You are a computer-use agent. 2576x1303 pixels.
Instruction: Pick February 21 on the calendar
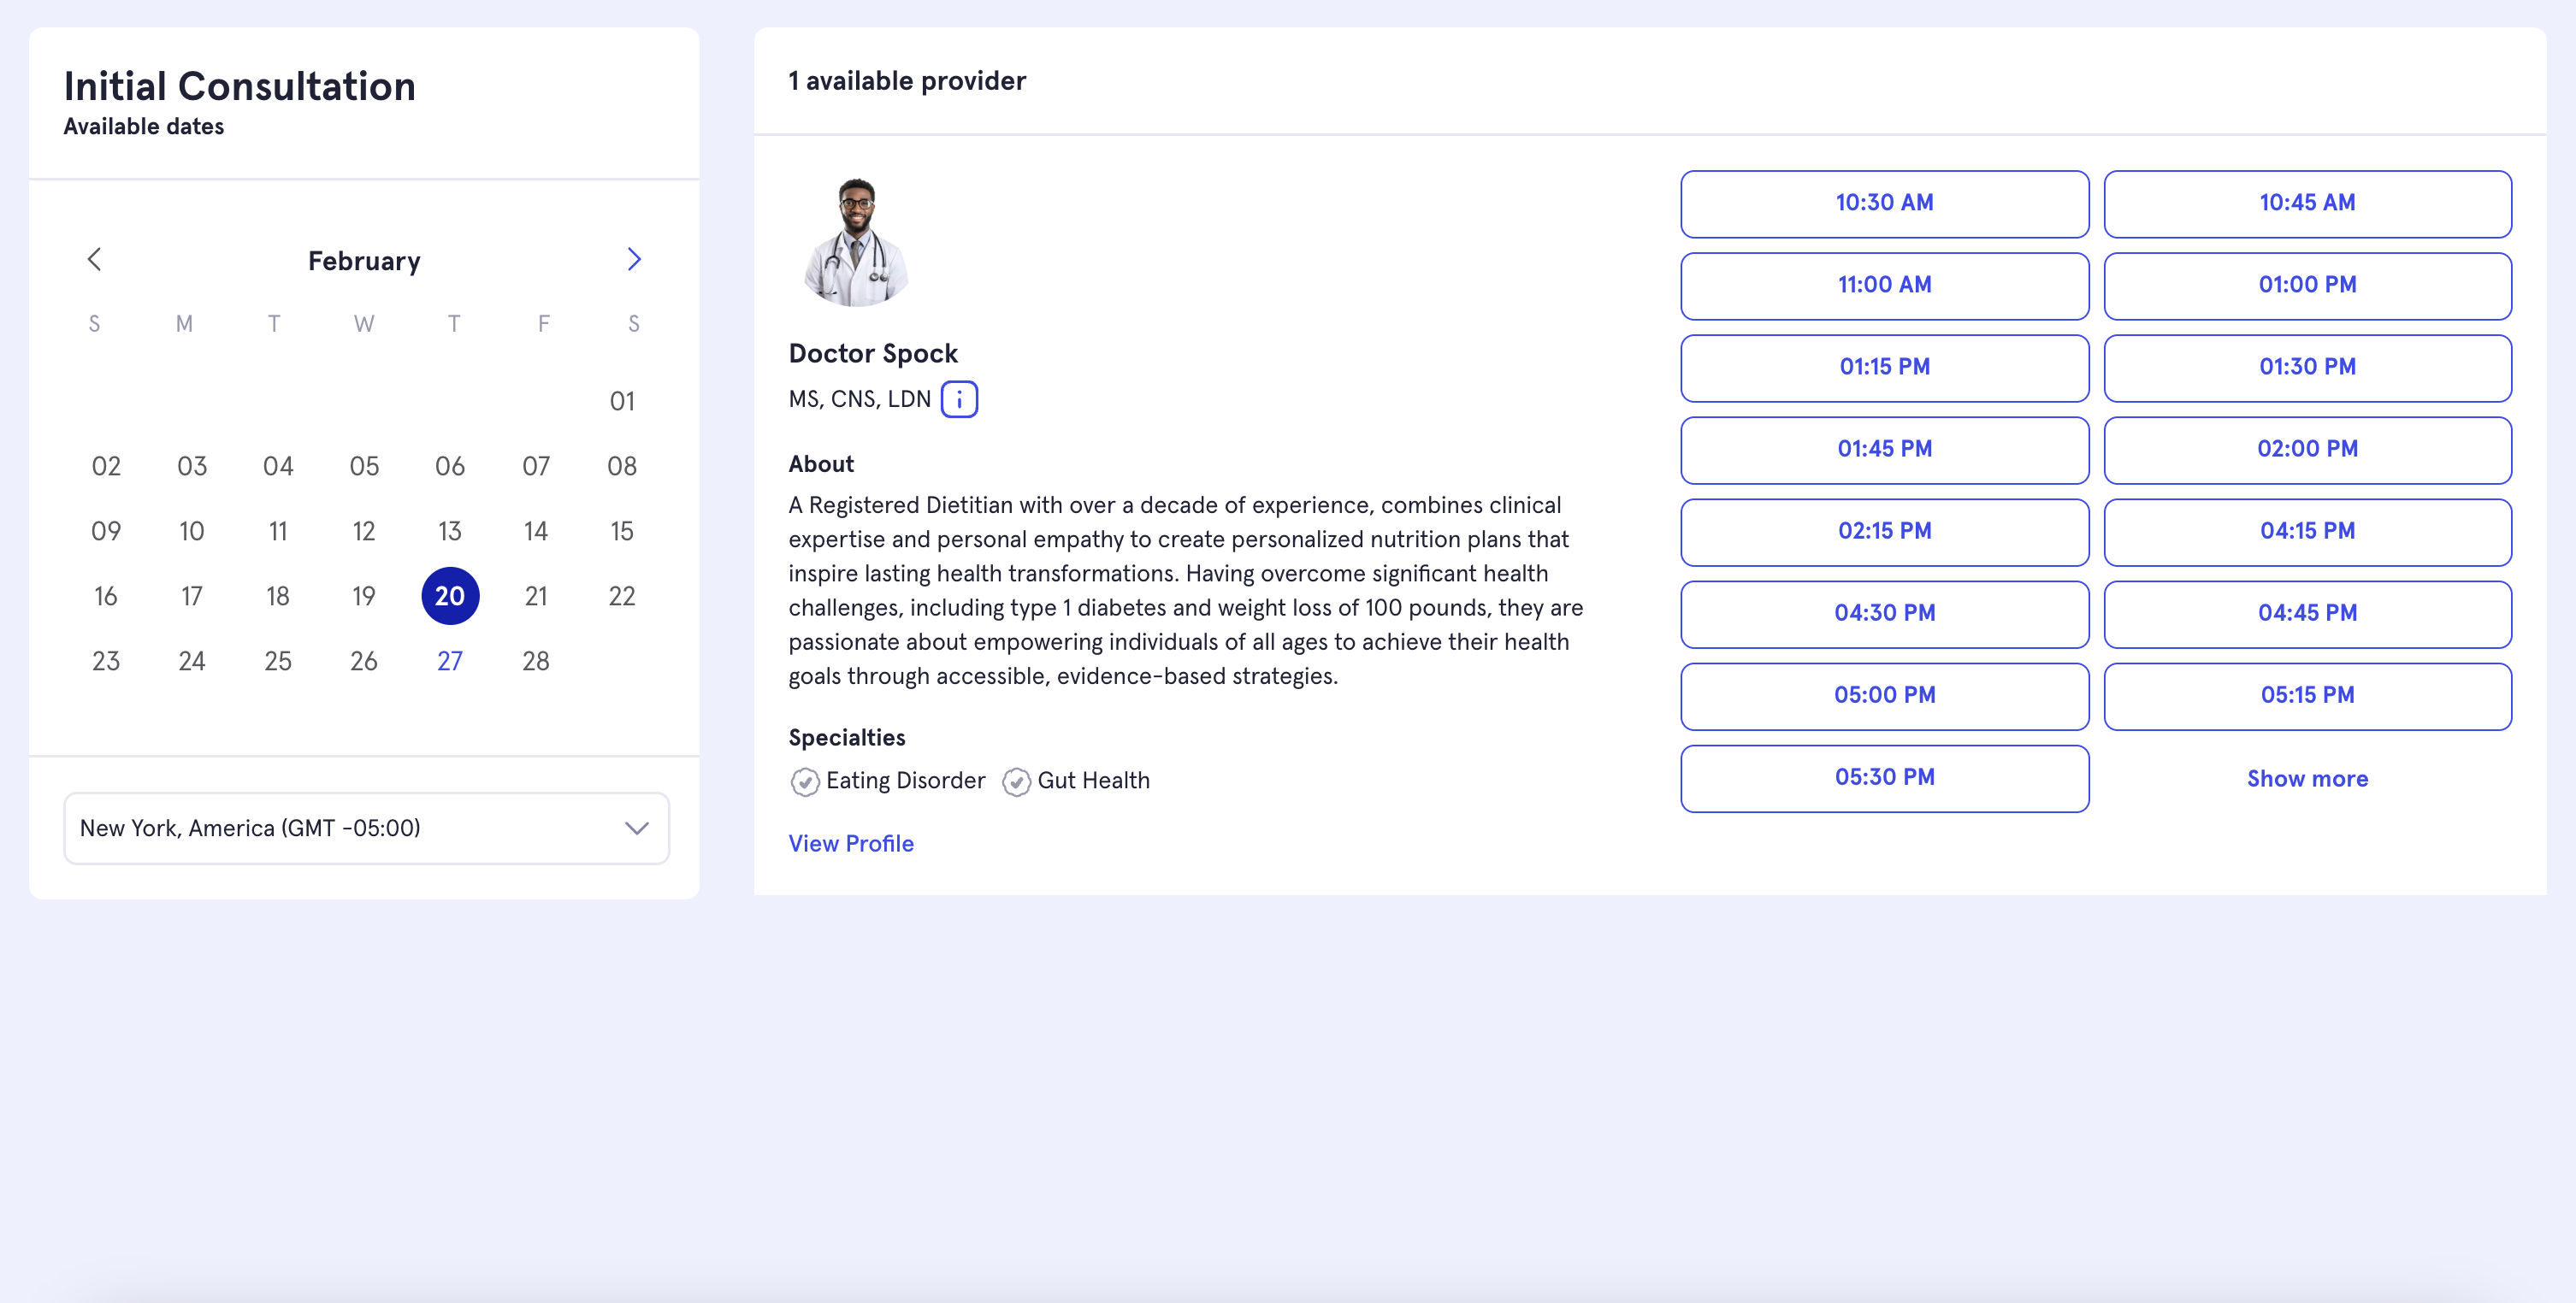tap(536, 596)
